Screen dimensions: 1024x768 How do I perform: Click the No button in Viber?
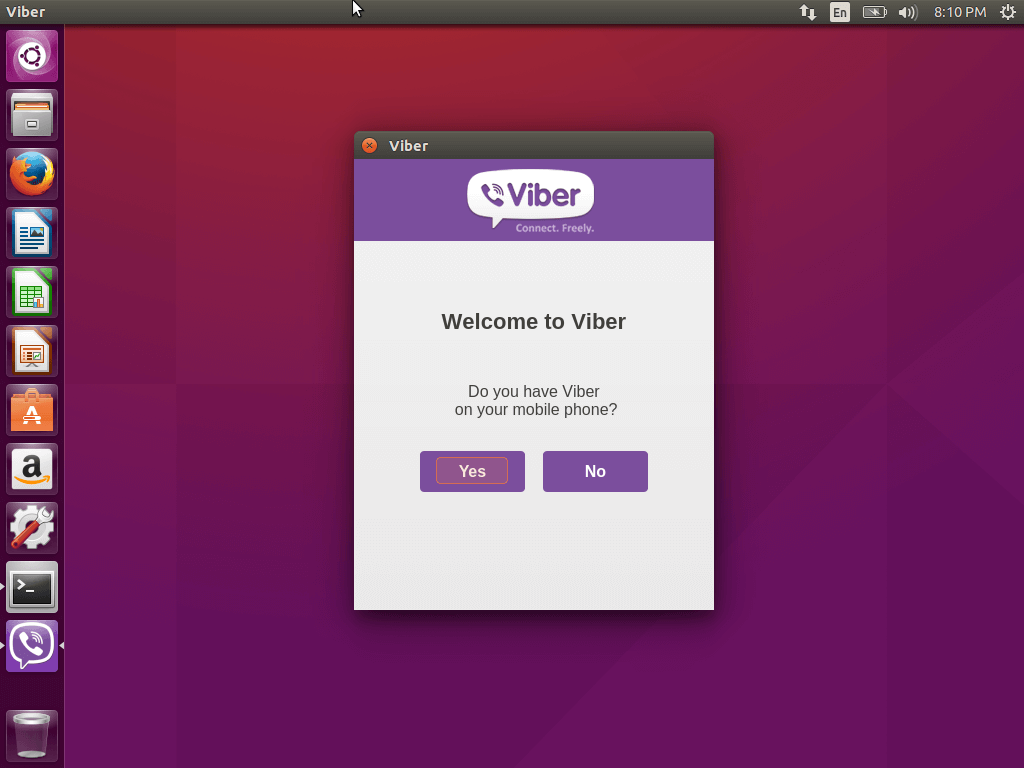(595, 471)
